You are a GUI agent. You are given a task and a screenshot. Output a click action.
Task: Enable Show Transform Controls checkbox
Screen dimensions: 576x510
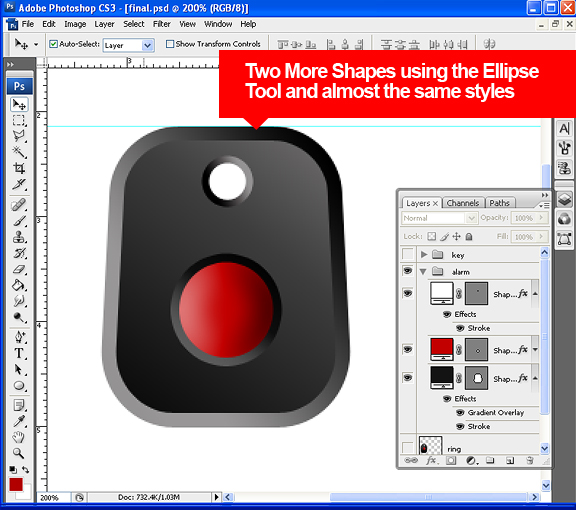[x=170, y=44]
